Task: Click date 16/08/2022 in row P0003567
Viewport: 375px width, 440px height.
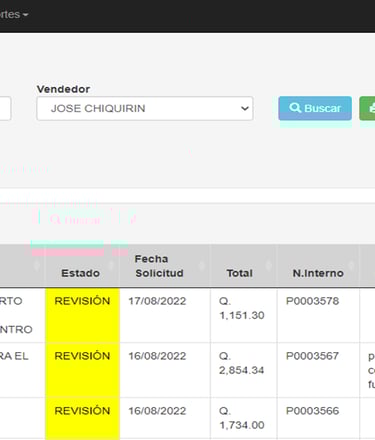Action: click(x=157, y=356)
